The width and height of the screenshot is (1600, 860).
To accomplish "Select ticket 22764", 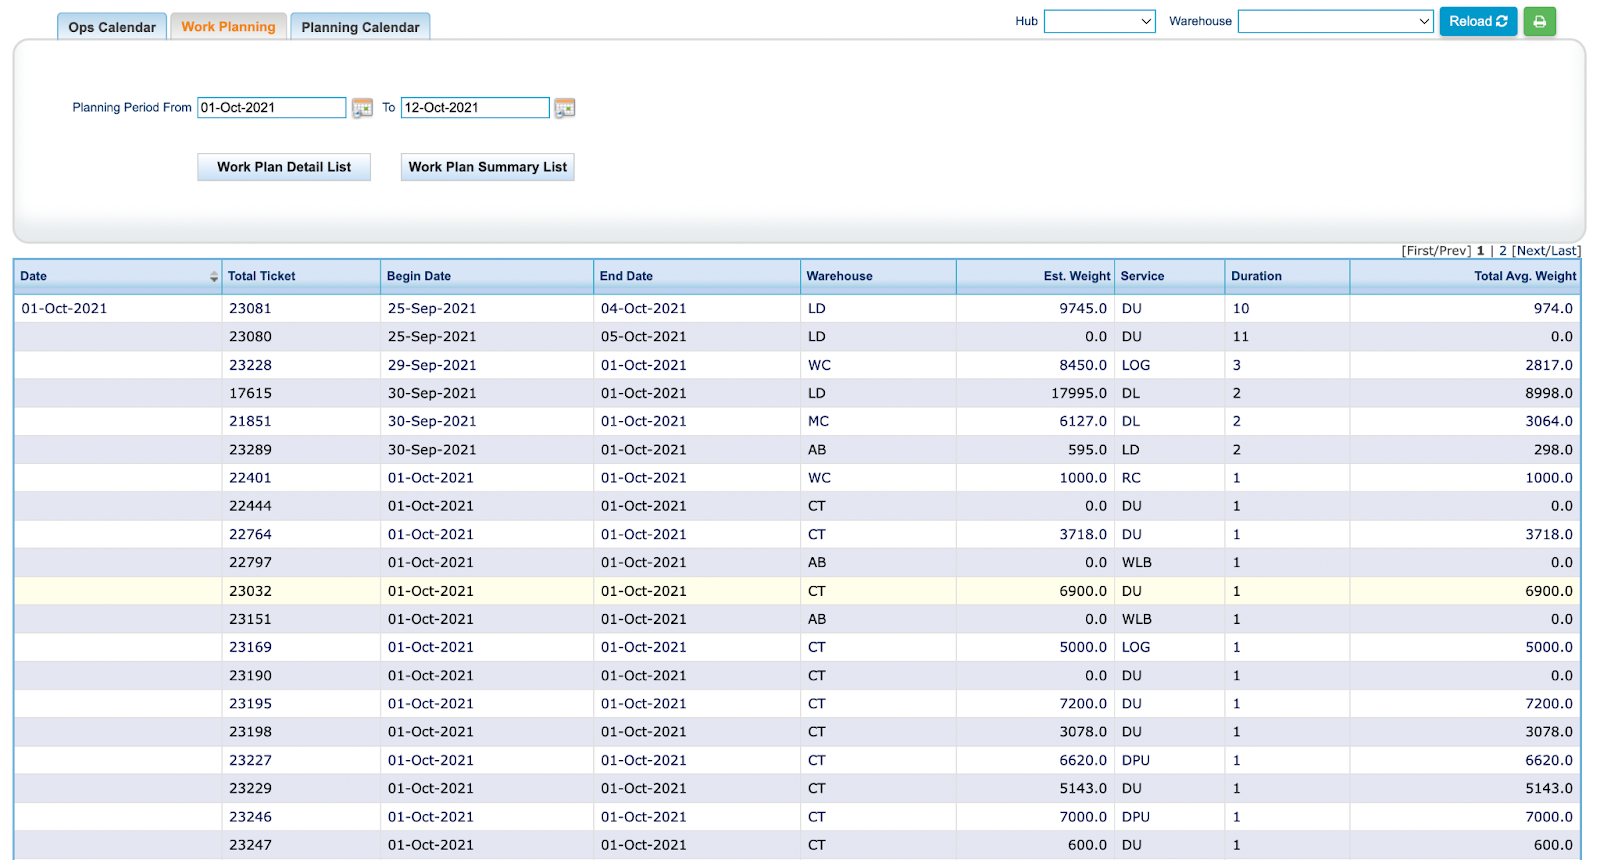I will tap(250, 535).
